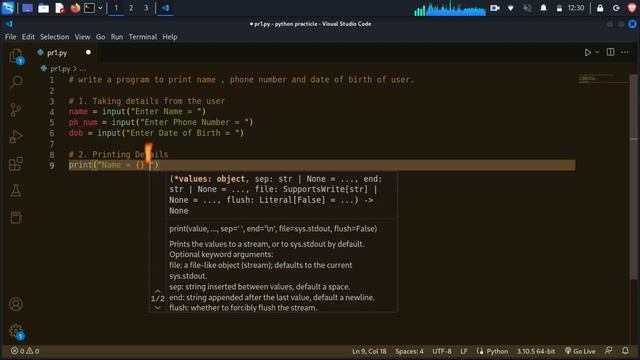640x360 pixels.
Task: Open the Run and Debug view
Action: pos(16,136)
